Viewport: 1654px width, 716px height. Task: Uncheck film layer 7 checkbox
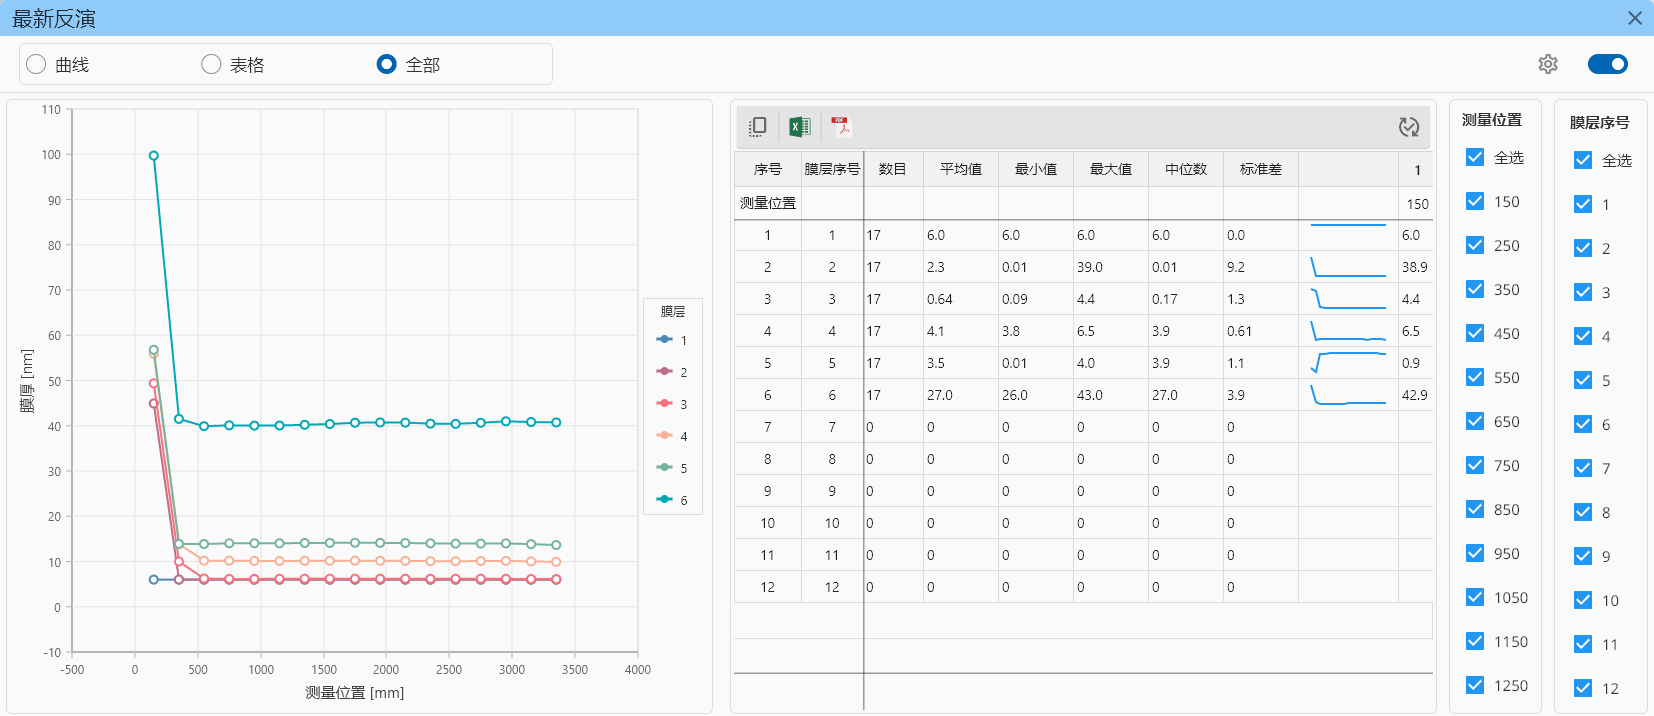tap(1583, 468)
